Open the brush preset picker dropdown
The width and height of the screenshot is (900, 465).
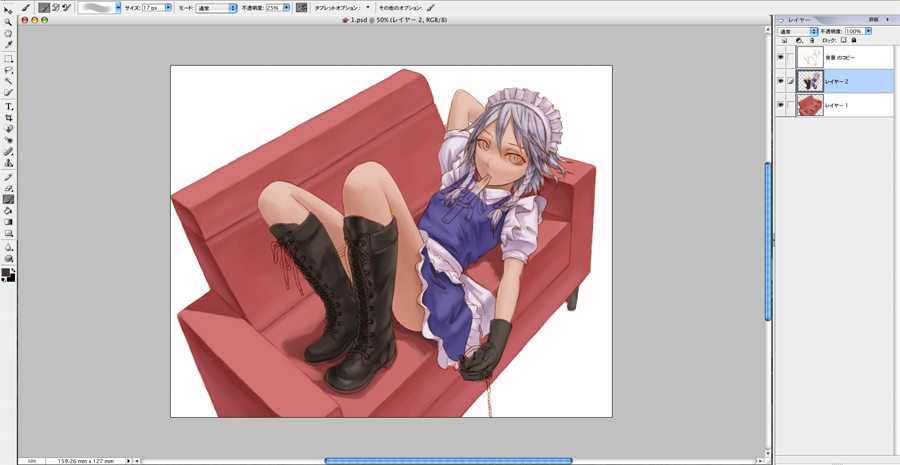click(x=118, y=7)
